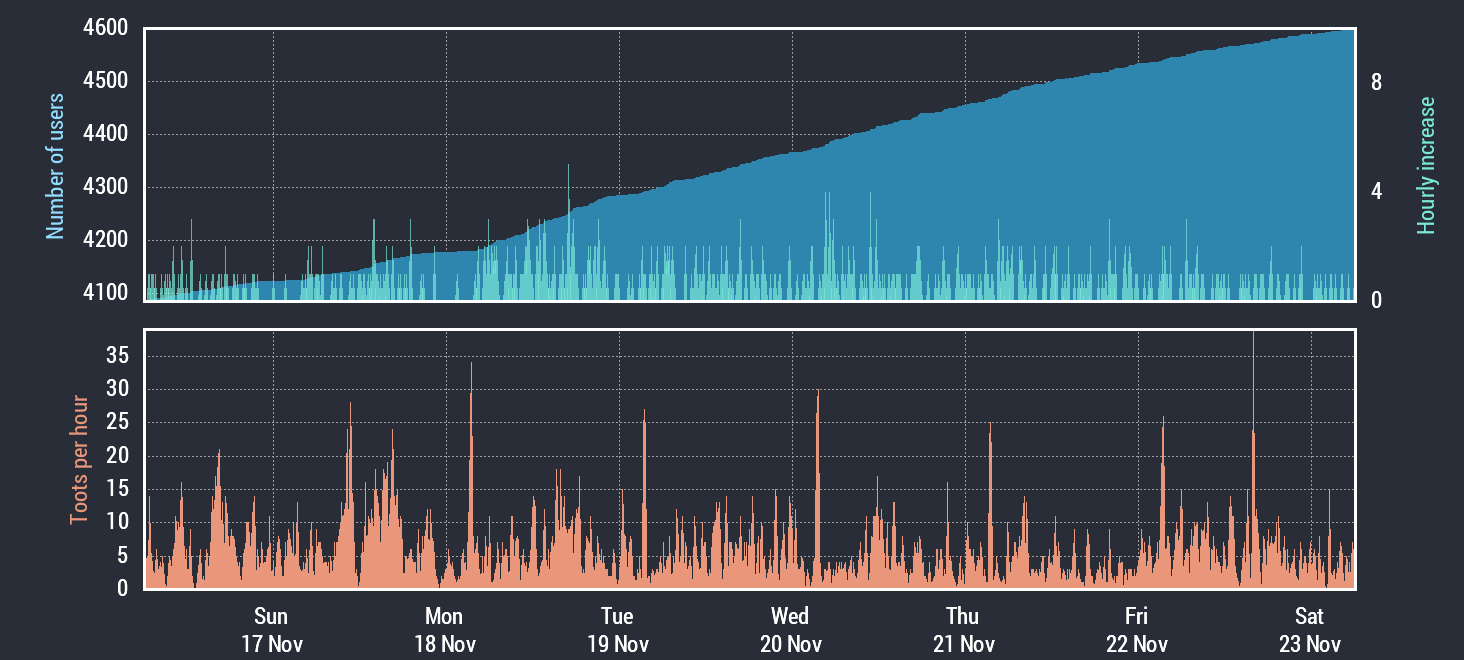Click the "Hourly increase" axis title

(1427, 166)
